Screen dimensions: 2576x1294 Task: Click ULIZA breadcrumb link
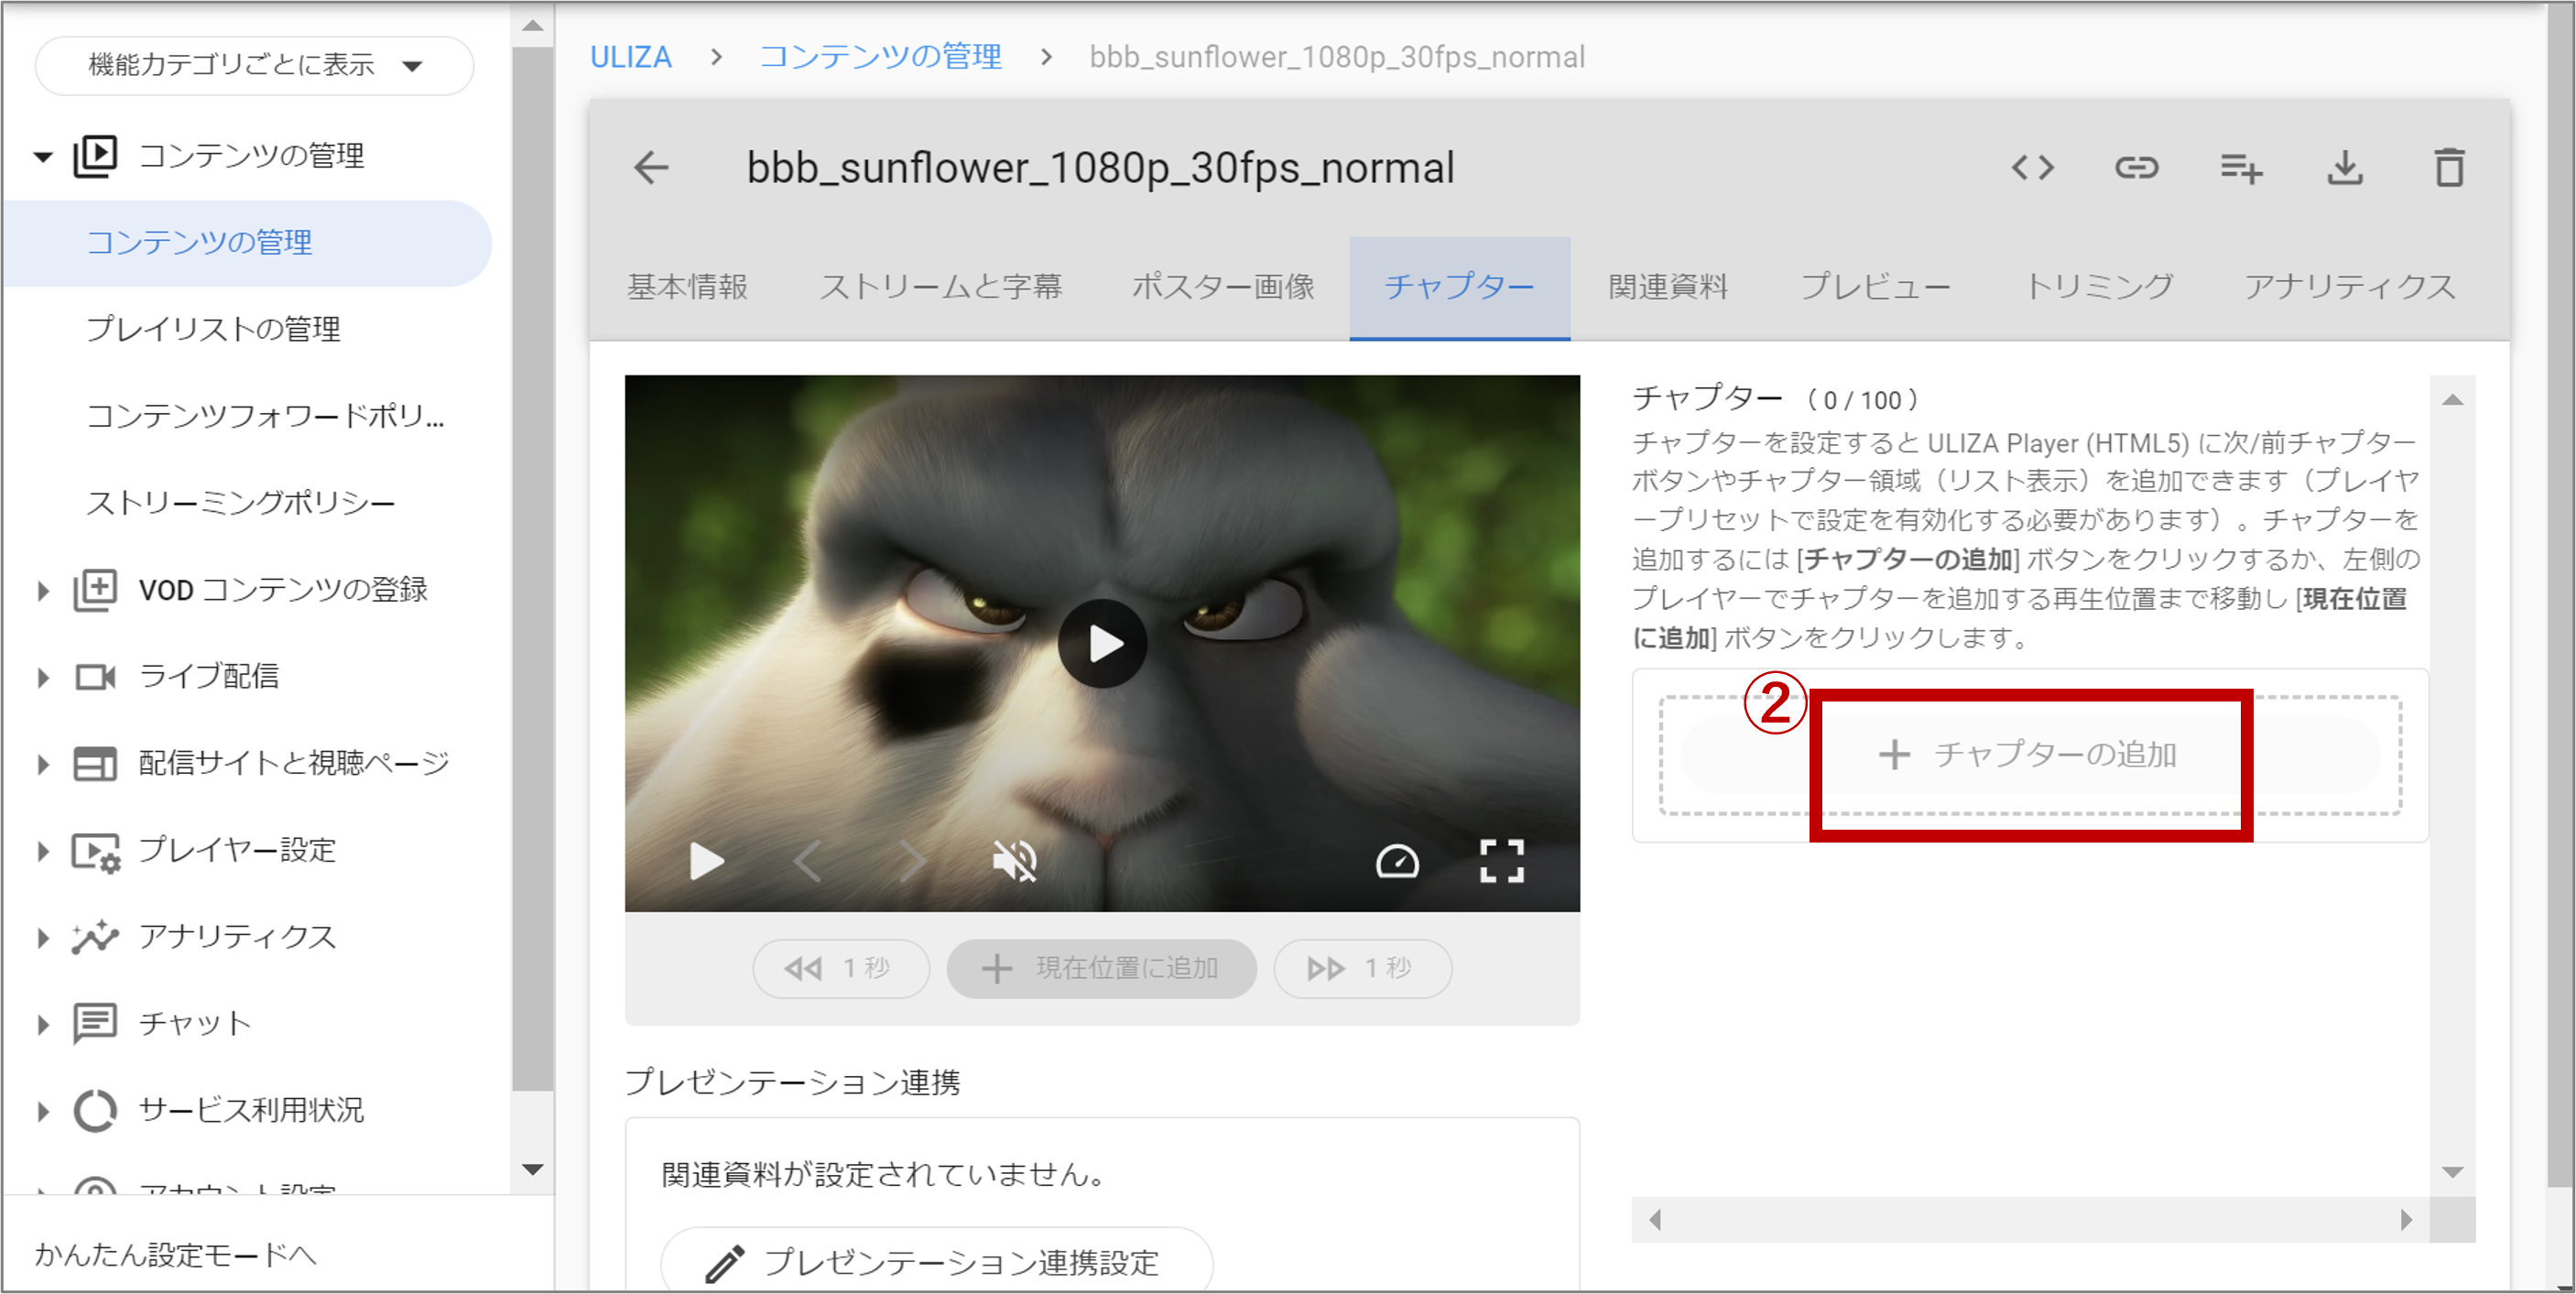point(630,57)
